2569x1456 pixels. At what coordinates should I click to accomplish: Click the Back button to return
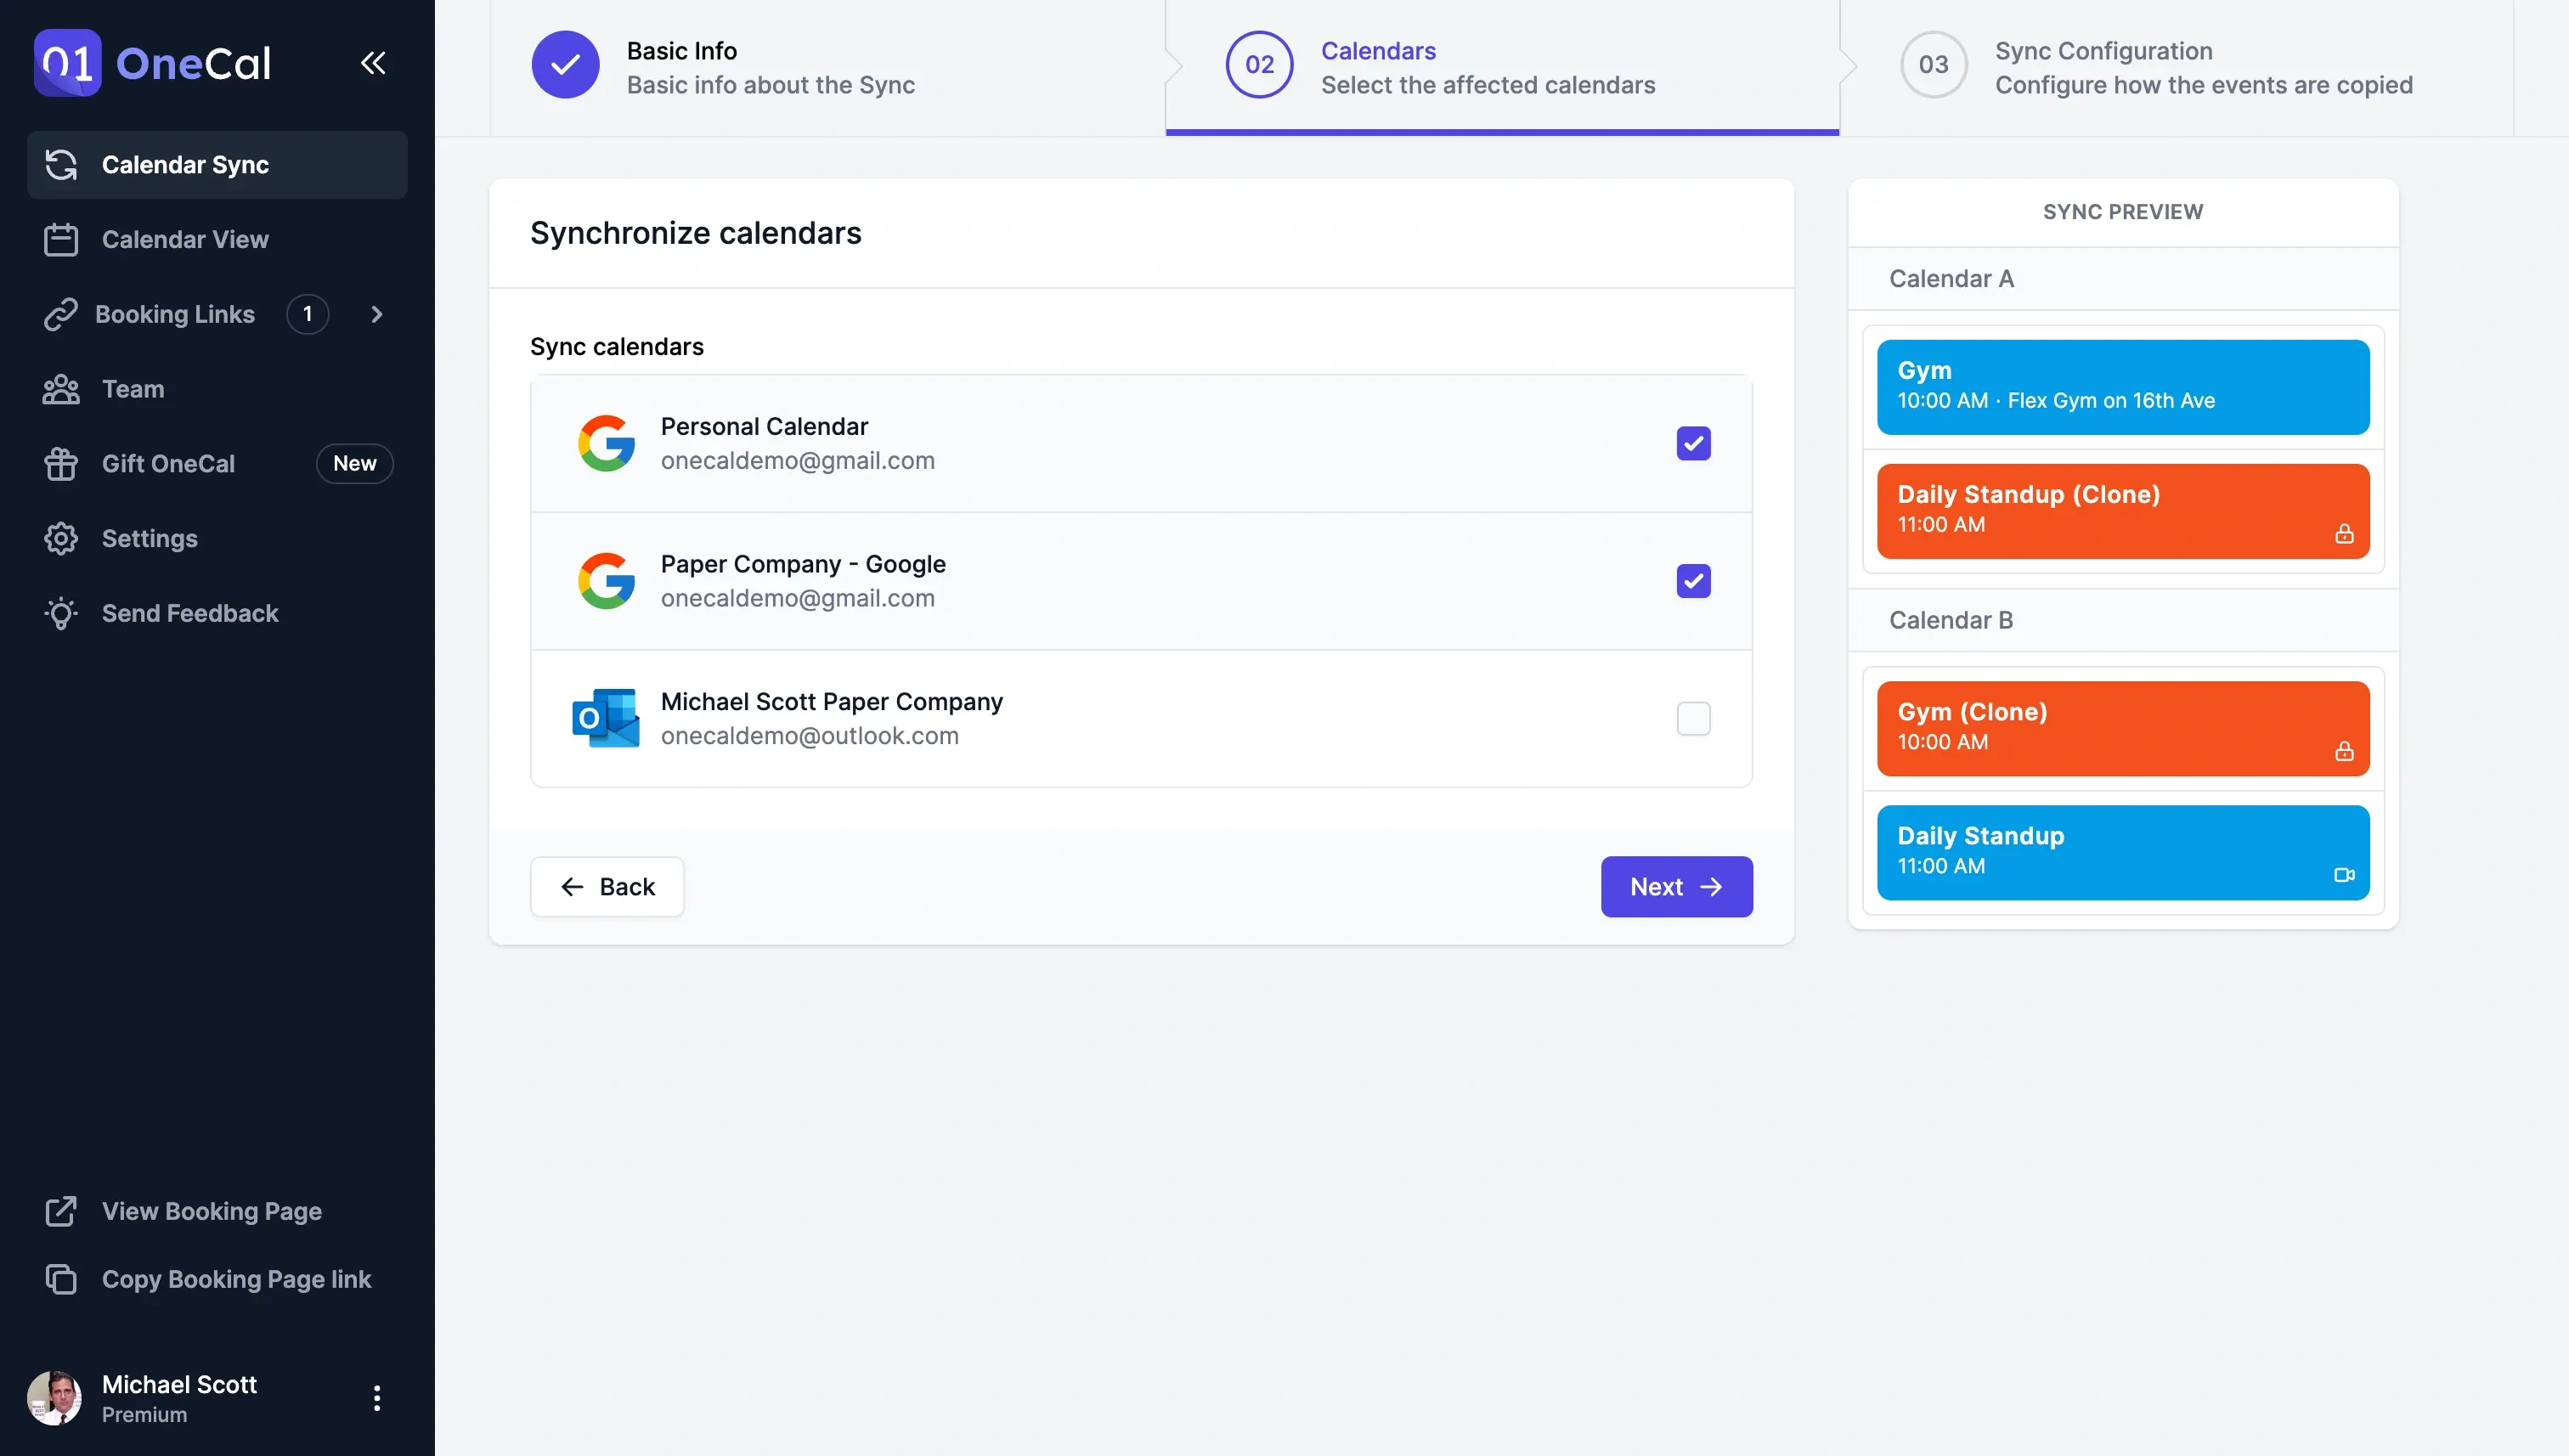(607, 886)
